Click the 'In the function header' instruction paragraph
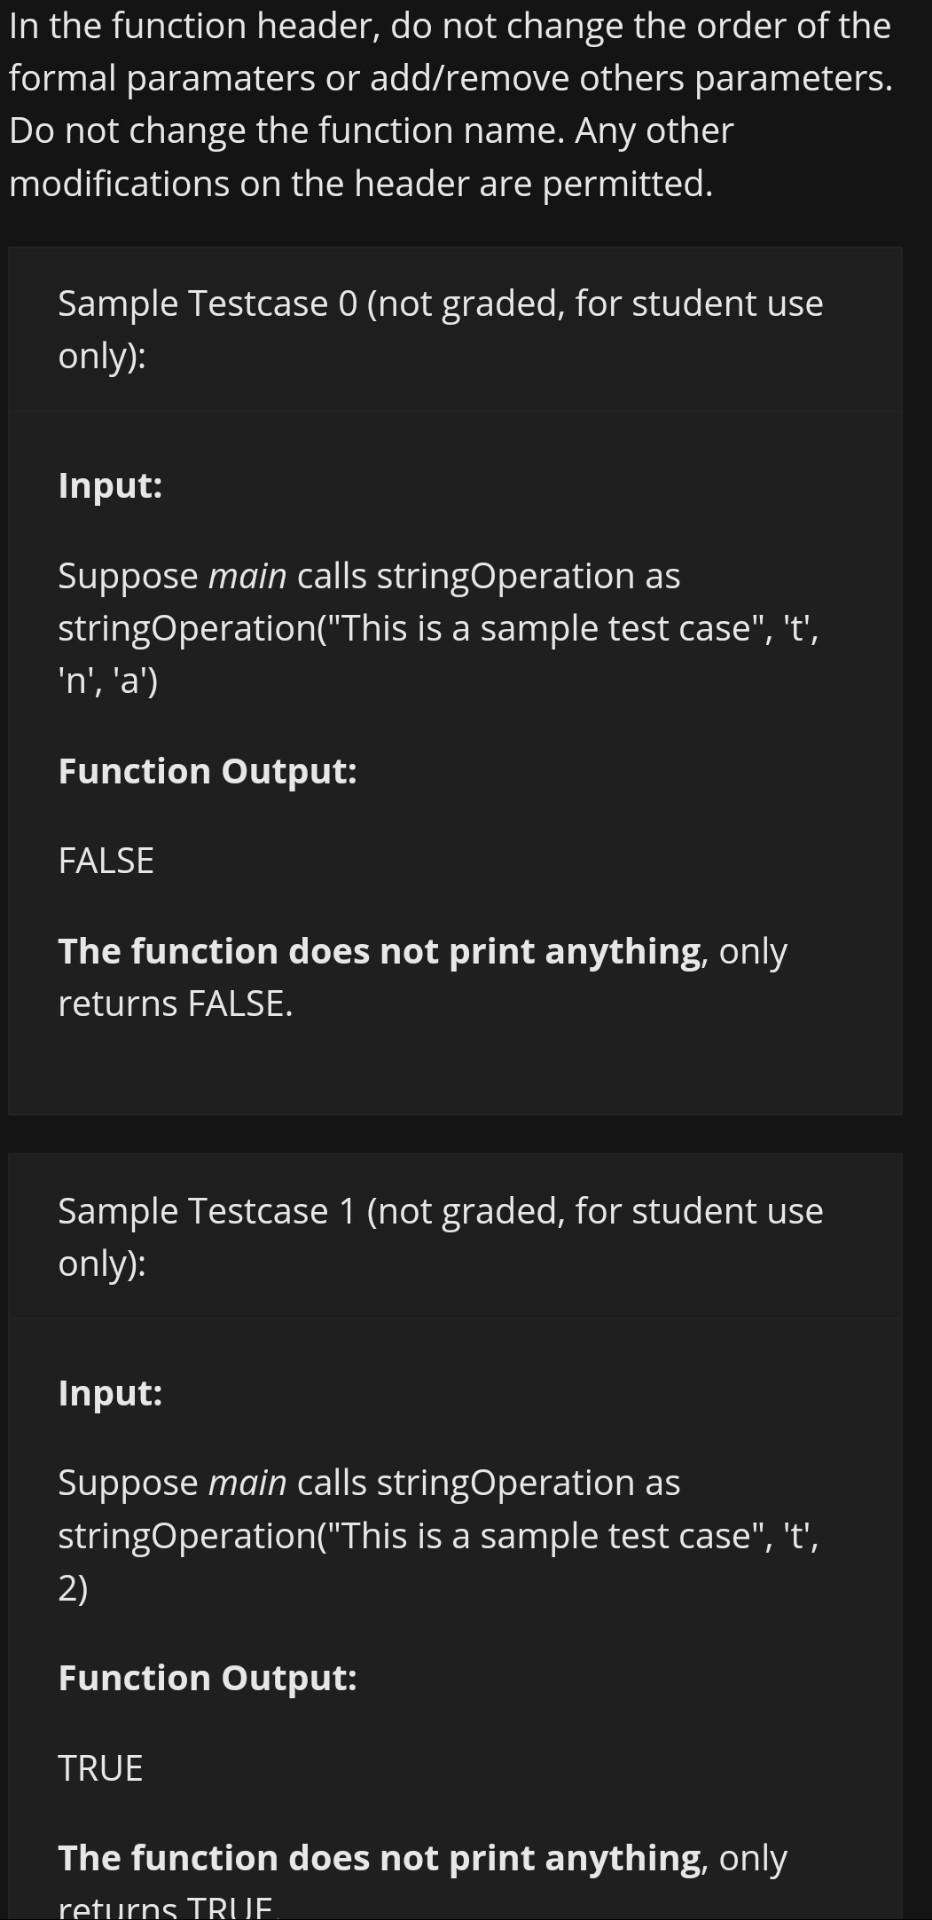932x1920 pixels. (451, 104)
